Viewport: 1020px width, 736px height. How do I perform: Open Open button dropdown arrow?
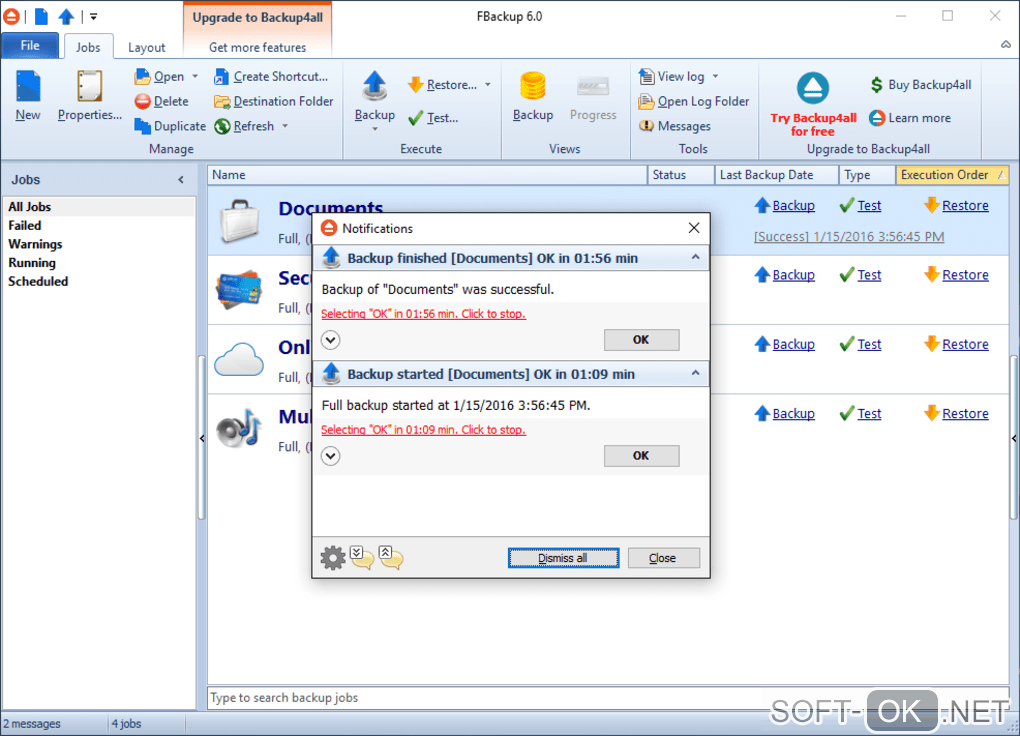tap(195, 77)
